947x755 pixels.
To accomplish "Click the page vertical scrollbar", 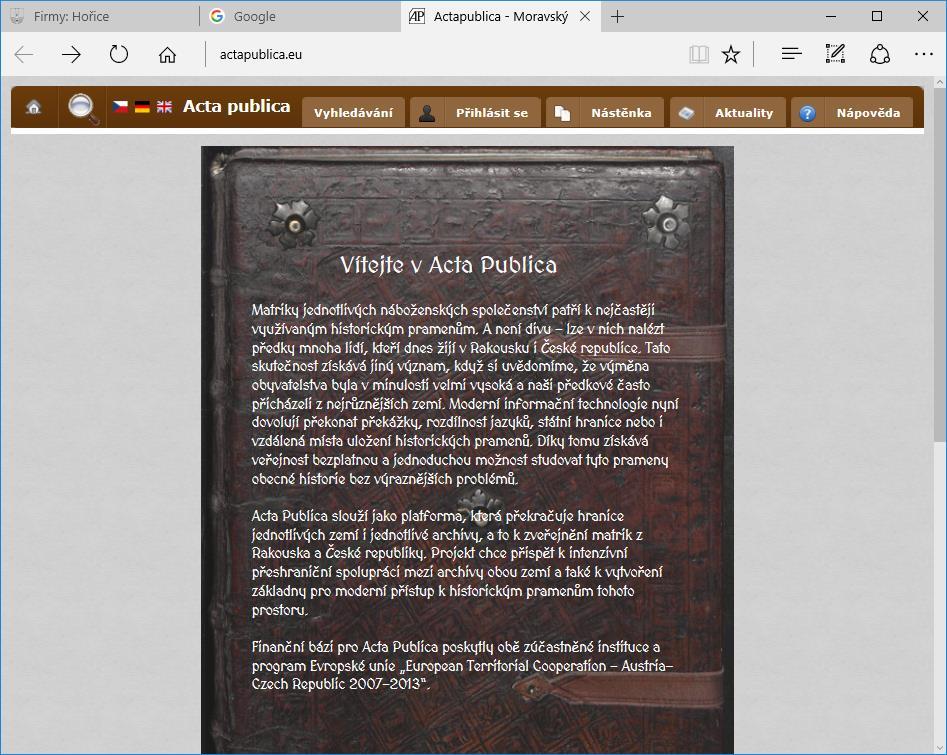I will 940,265.
